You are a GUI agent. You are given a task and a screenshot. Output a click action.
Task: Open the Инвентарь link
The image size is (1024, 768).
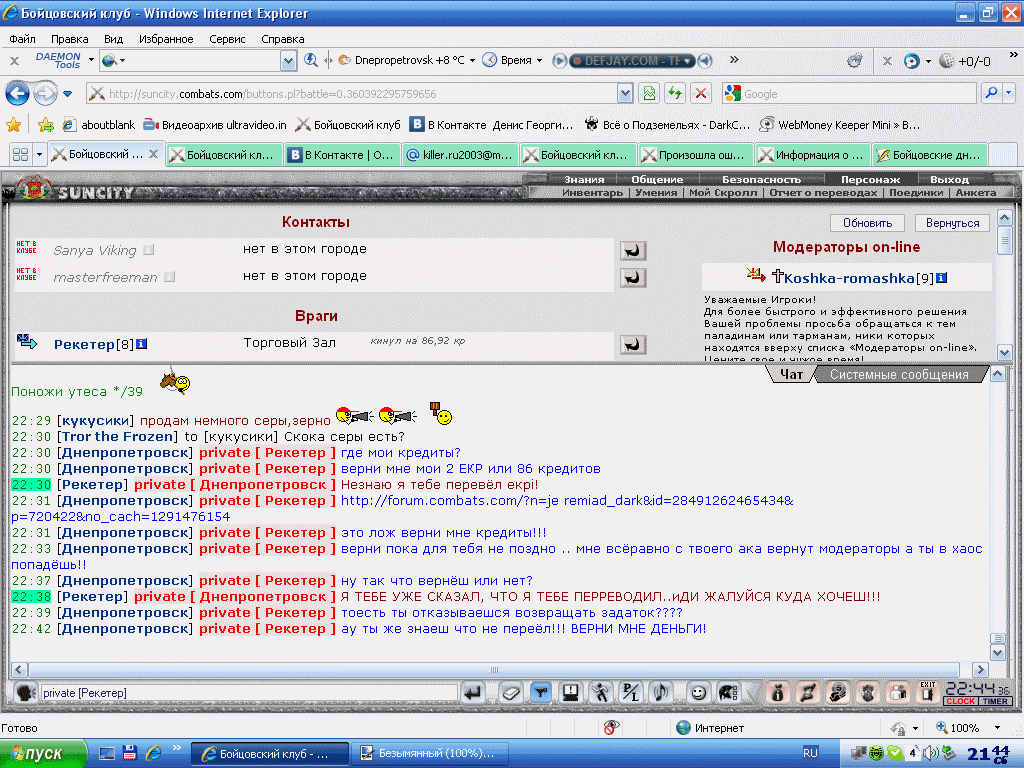click(x=592, y=193)
